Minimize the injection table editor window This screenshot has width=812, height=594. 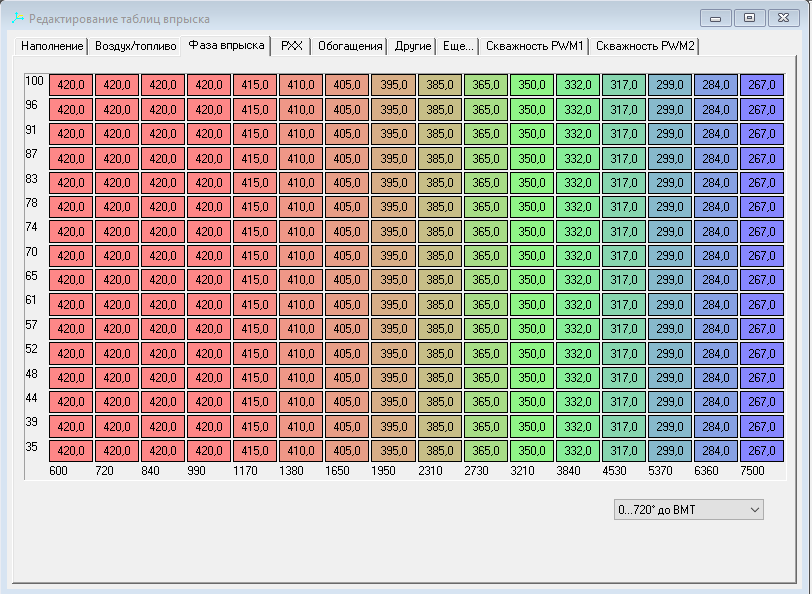point(716,18)
